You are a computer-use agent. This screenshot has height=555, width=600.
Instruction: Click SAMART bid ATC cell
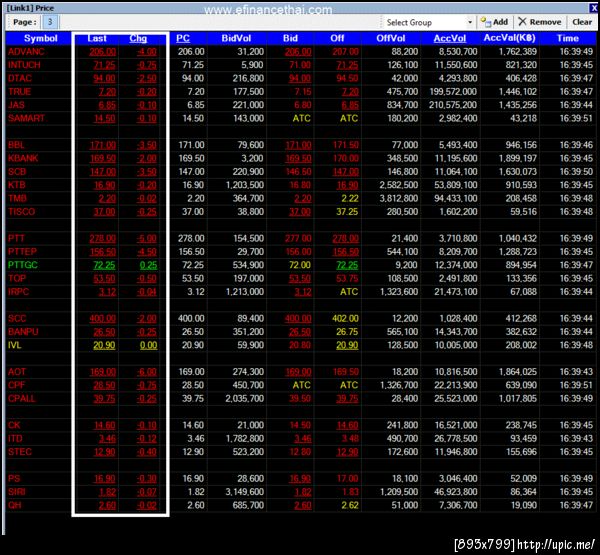click(x=302, y=118)
